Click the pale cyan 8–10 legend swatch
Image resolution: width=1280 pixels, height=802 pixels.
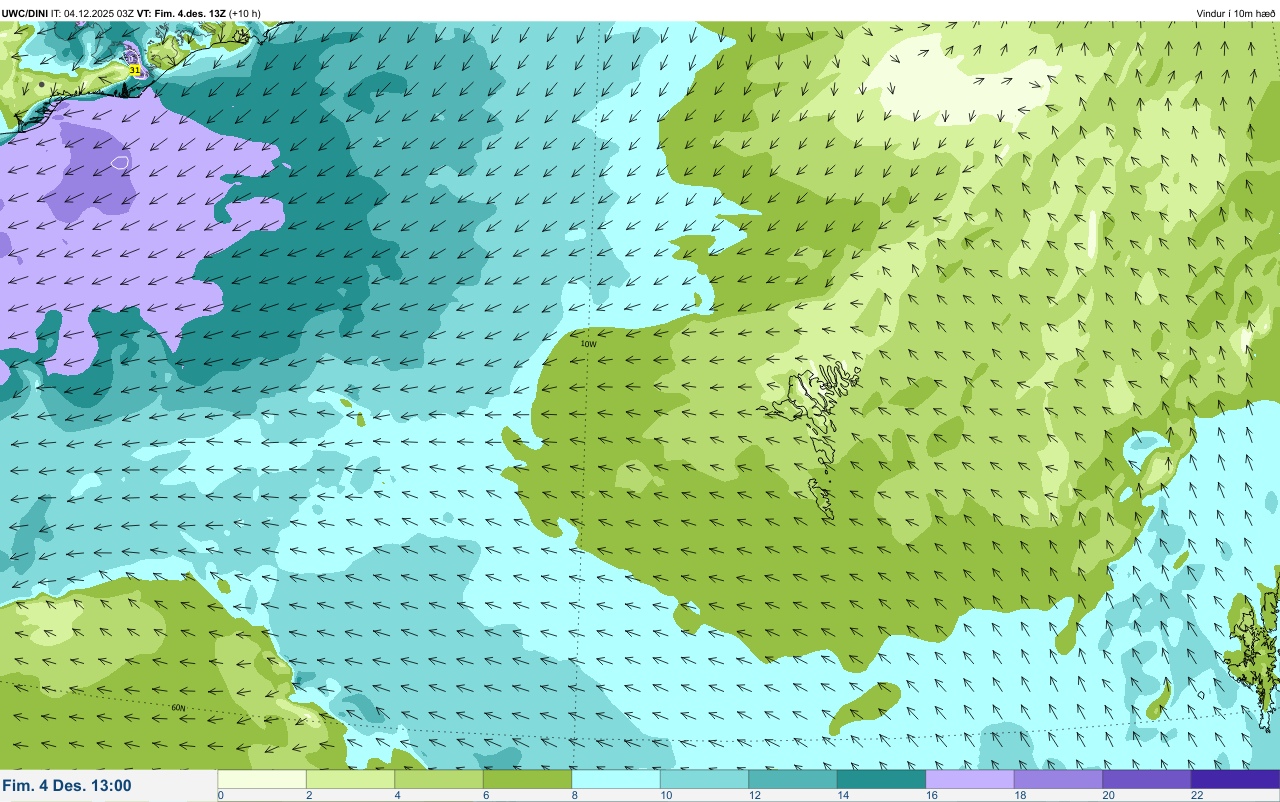[616, 779]
